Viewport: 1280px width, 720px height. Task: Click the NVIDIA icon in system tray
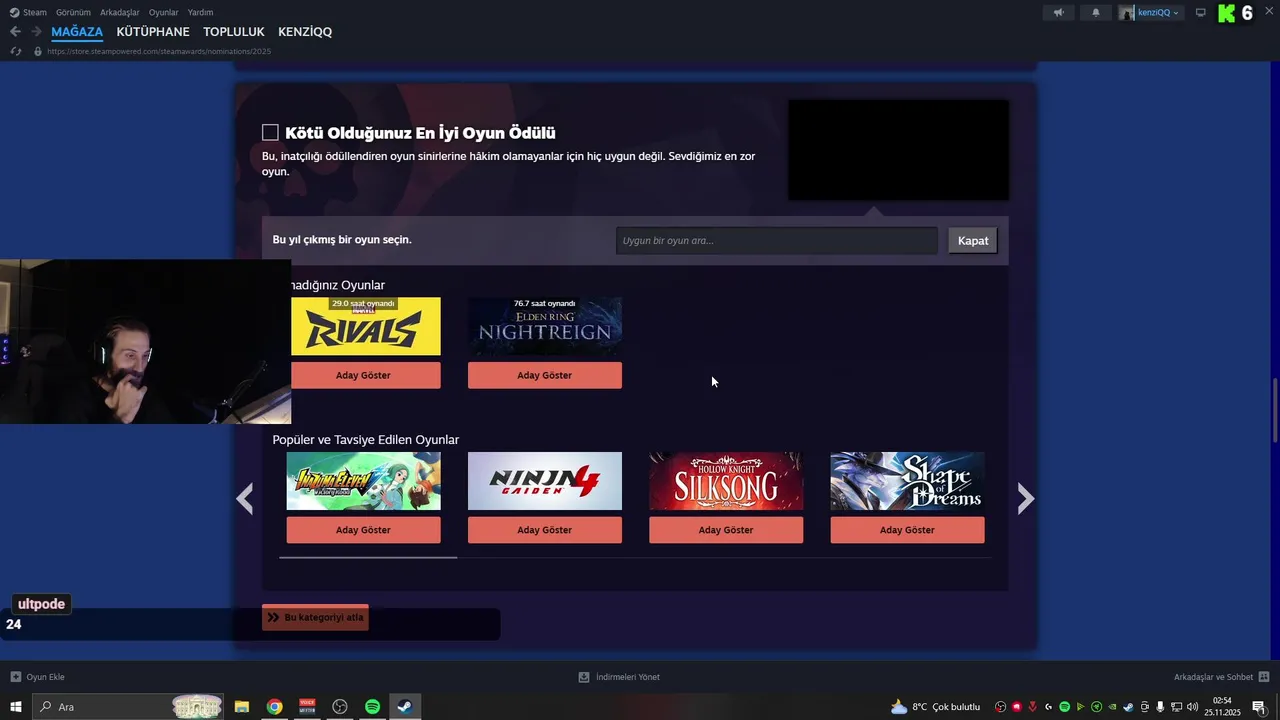tap(1112, 707)
